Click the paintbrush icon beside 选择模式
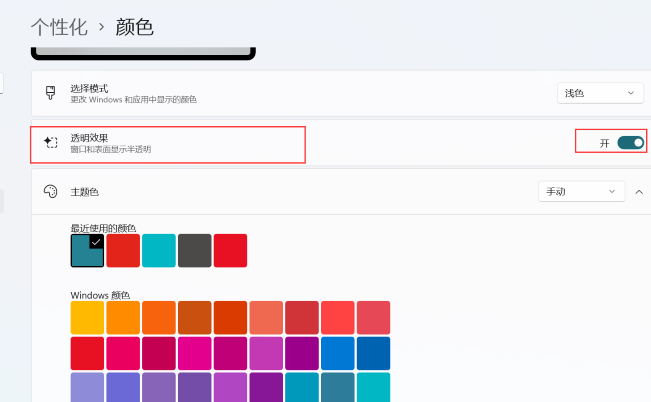651x402 pixels. (x=51, y=93)
